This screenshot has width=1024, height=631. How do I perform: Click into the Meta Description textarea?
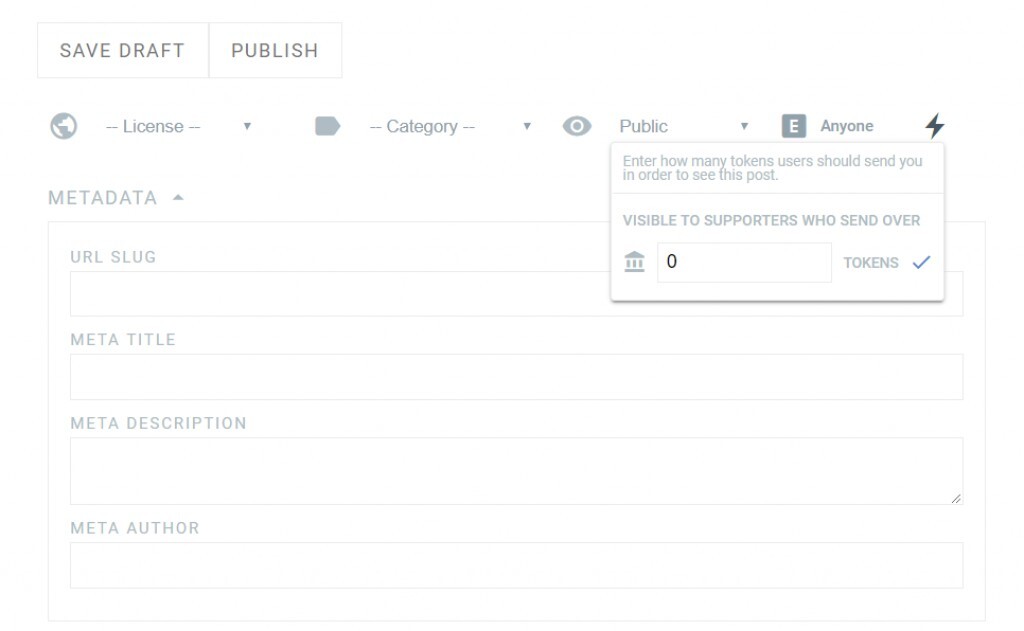[516, 470]
